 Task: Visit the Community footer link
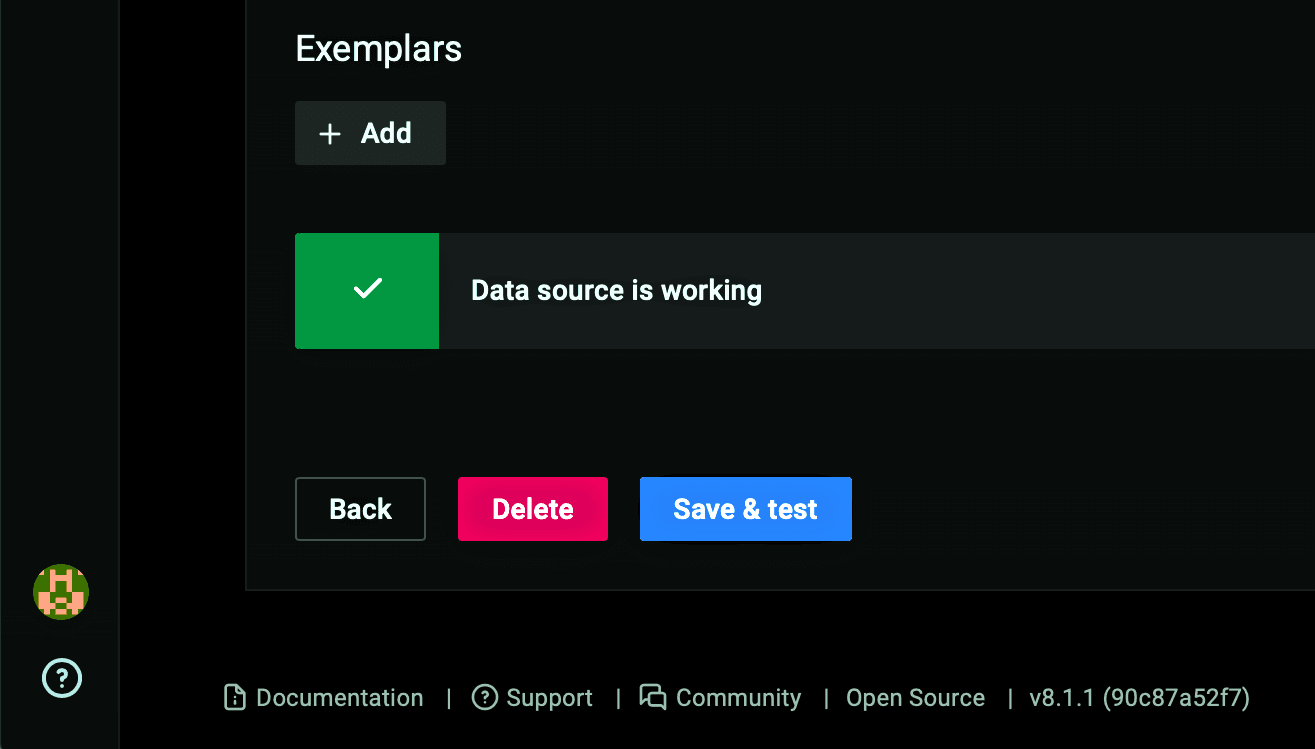coord(738,698)
